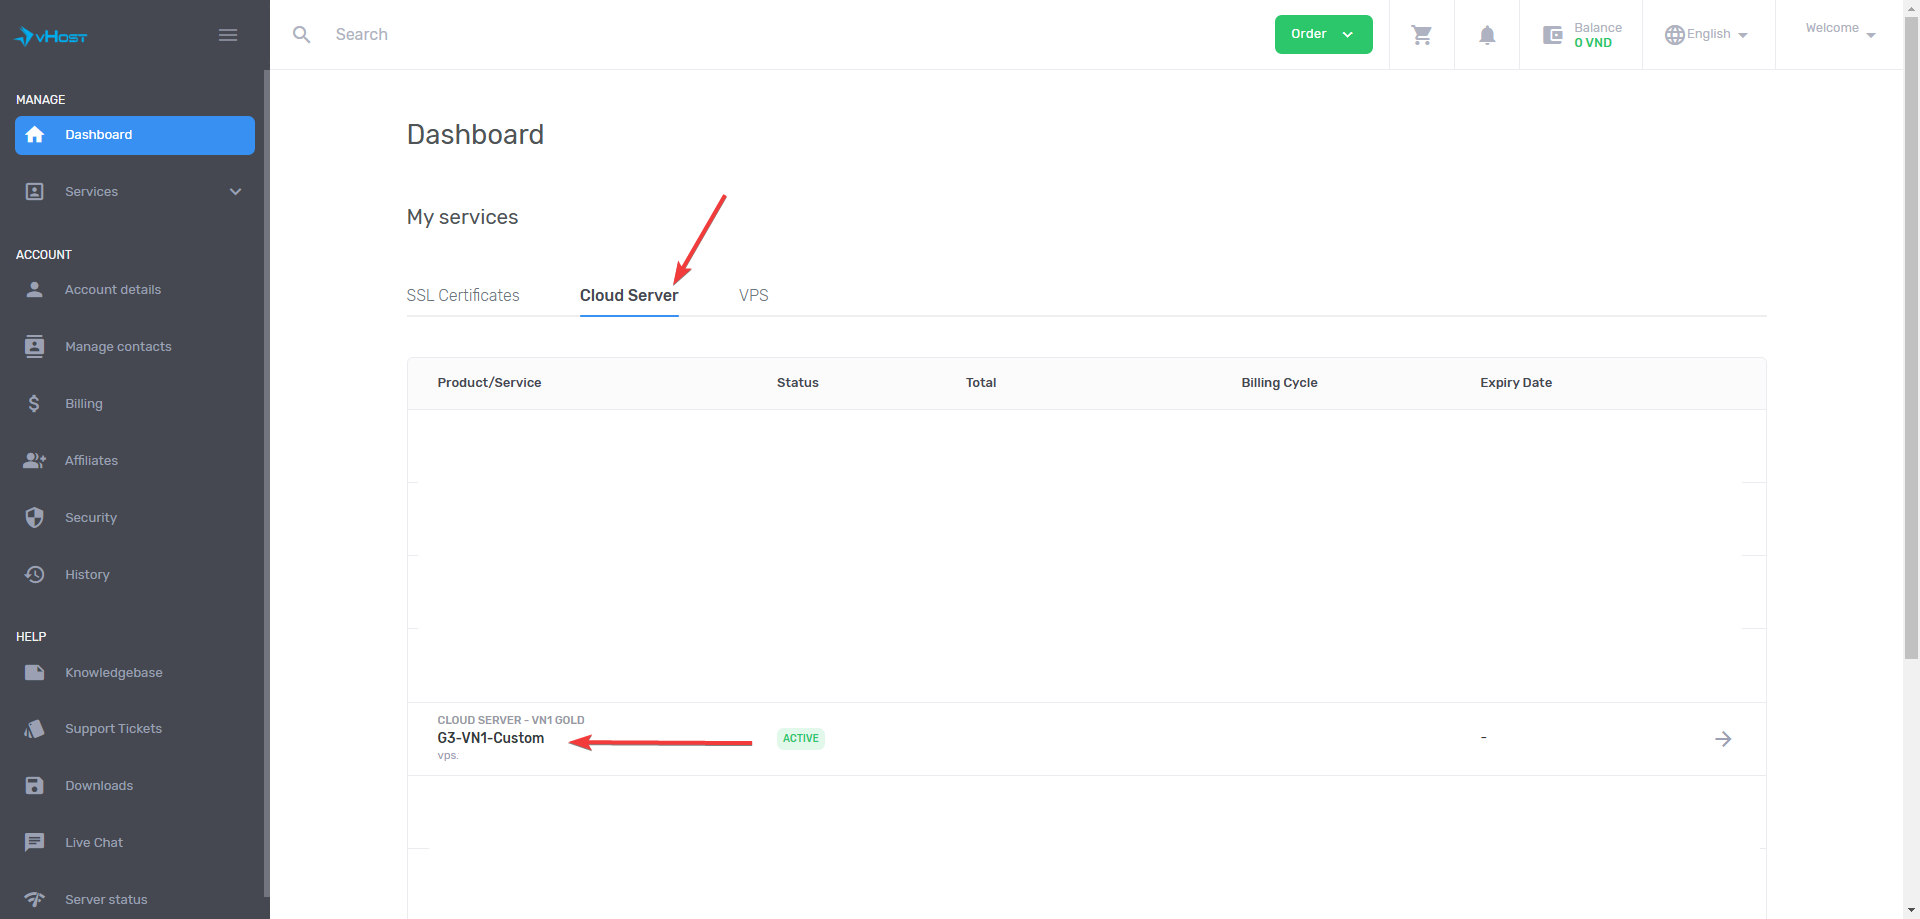Open the Welcome account menu

click(1838, 30)
